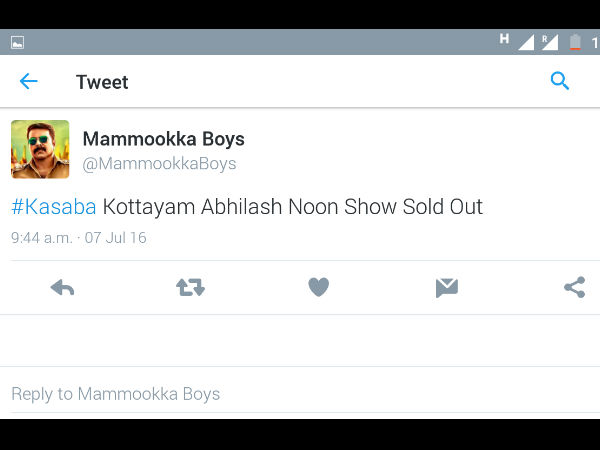Tap the H network indicator in status bar
600x450 pixels.
point(505,39)
